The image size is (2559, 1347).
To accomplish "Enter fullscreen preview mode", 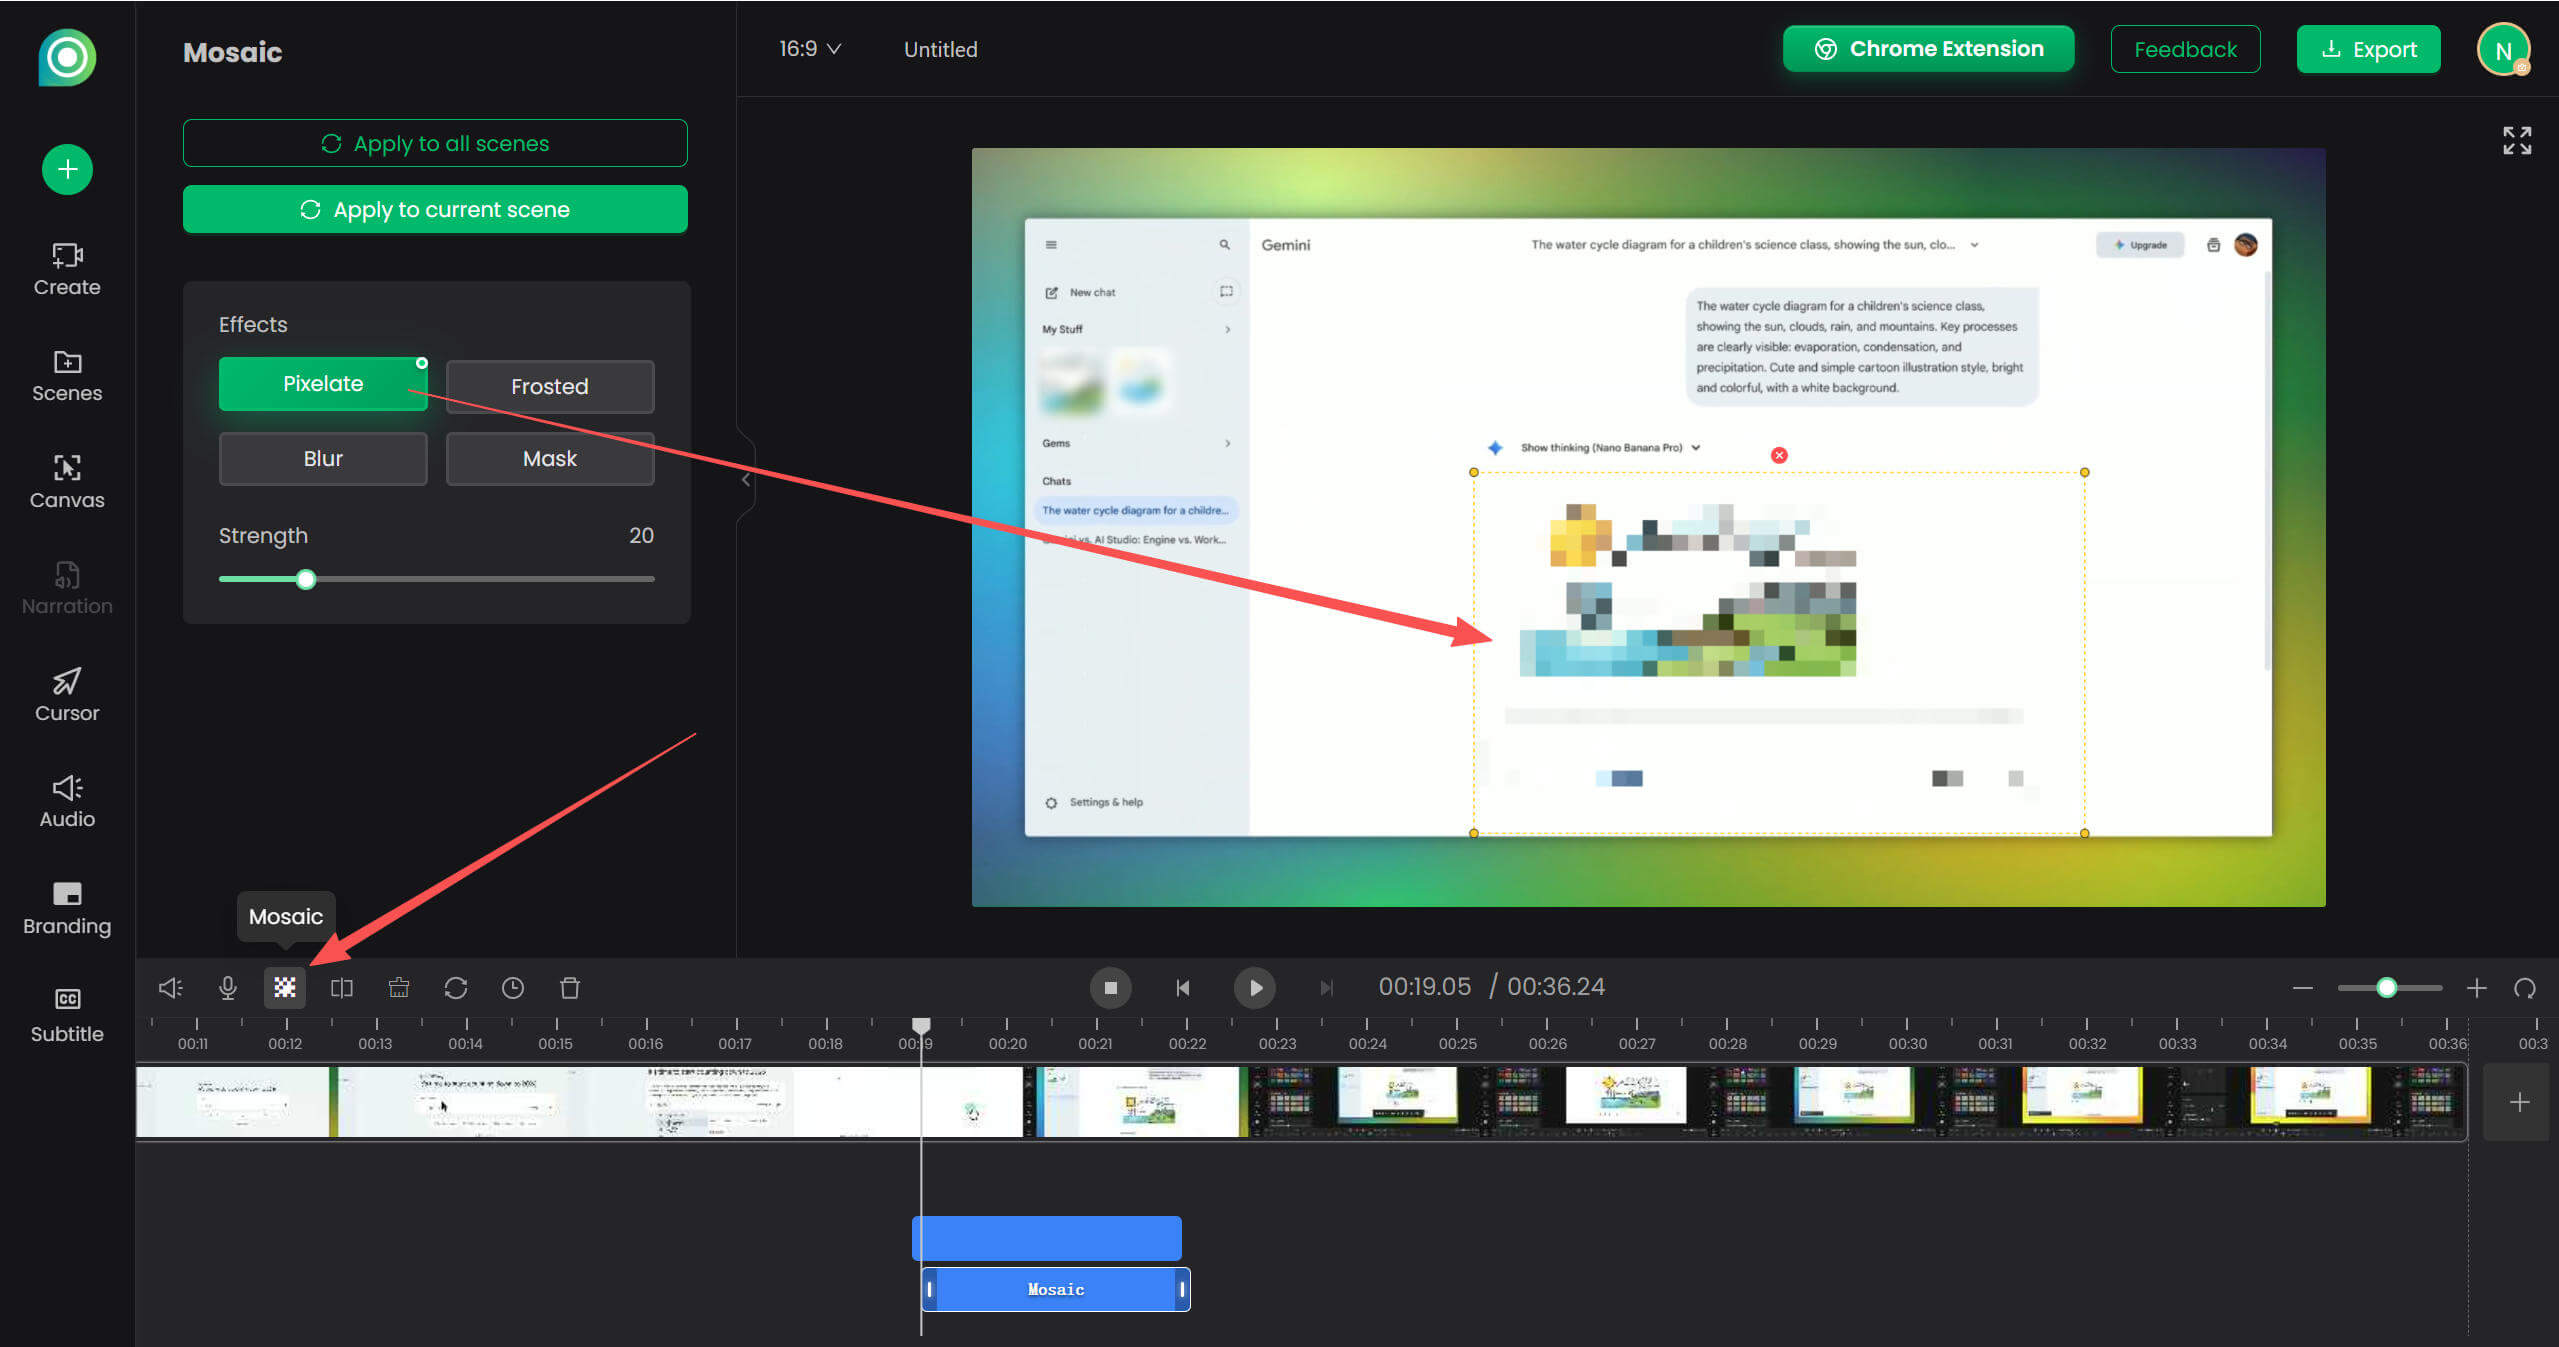I will [2517, 141].
